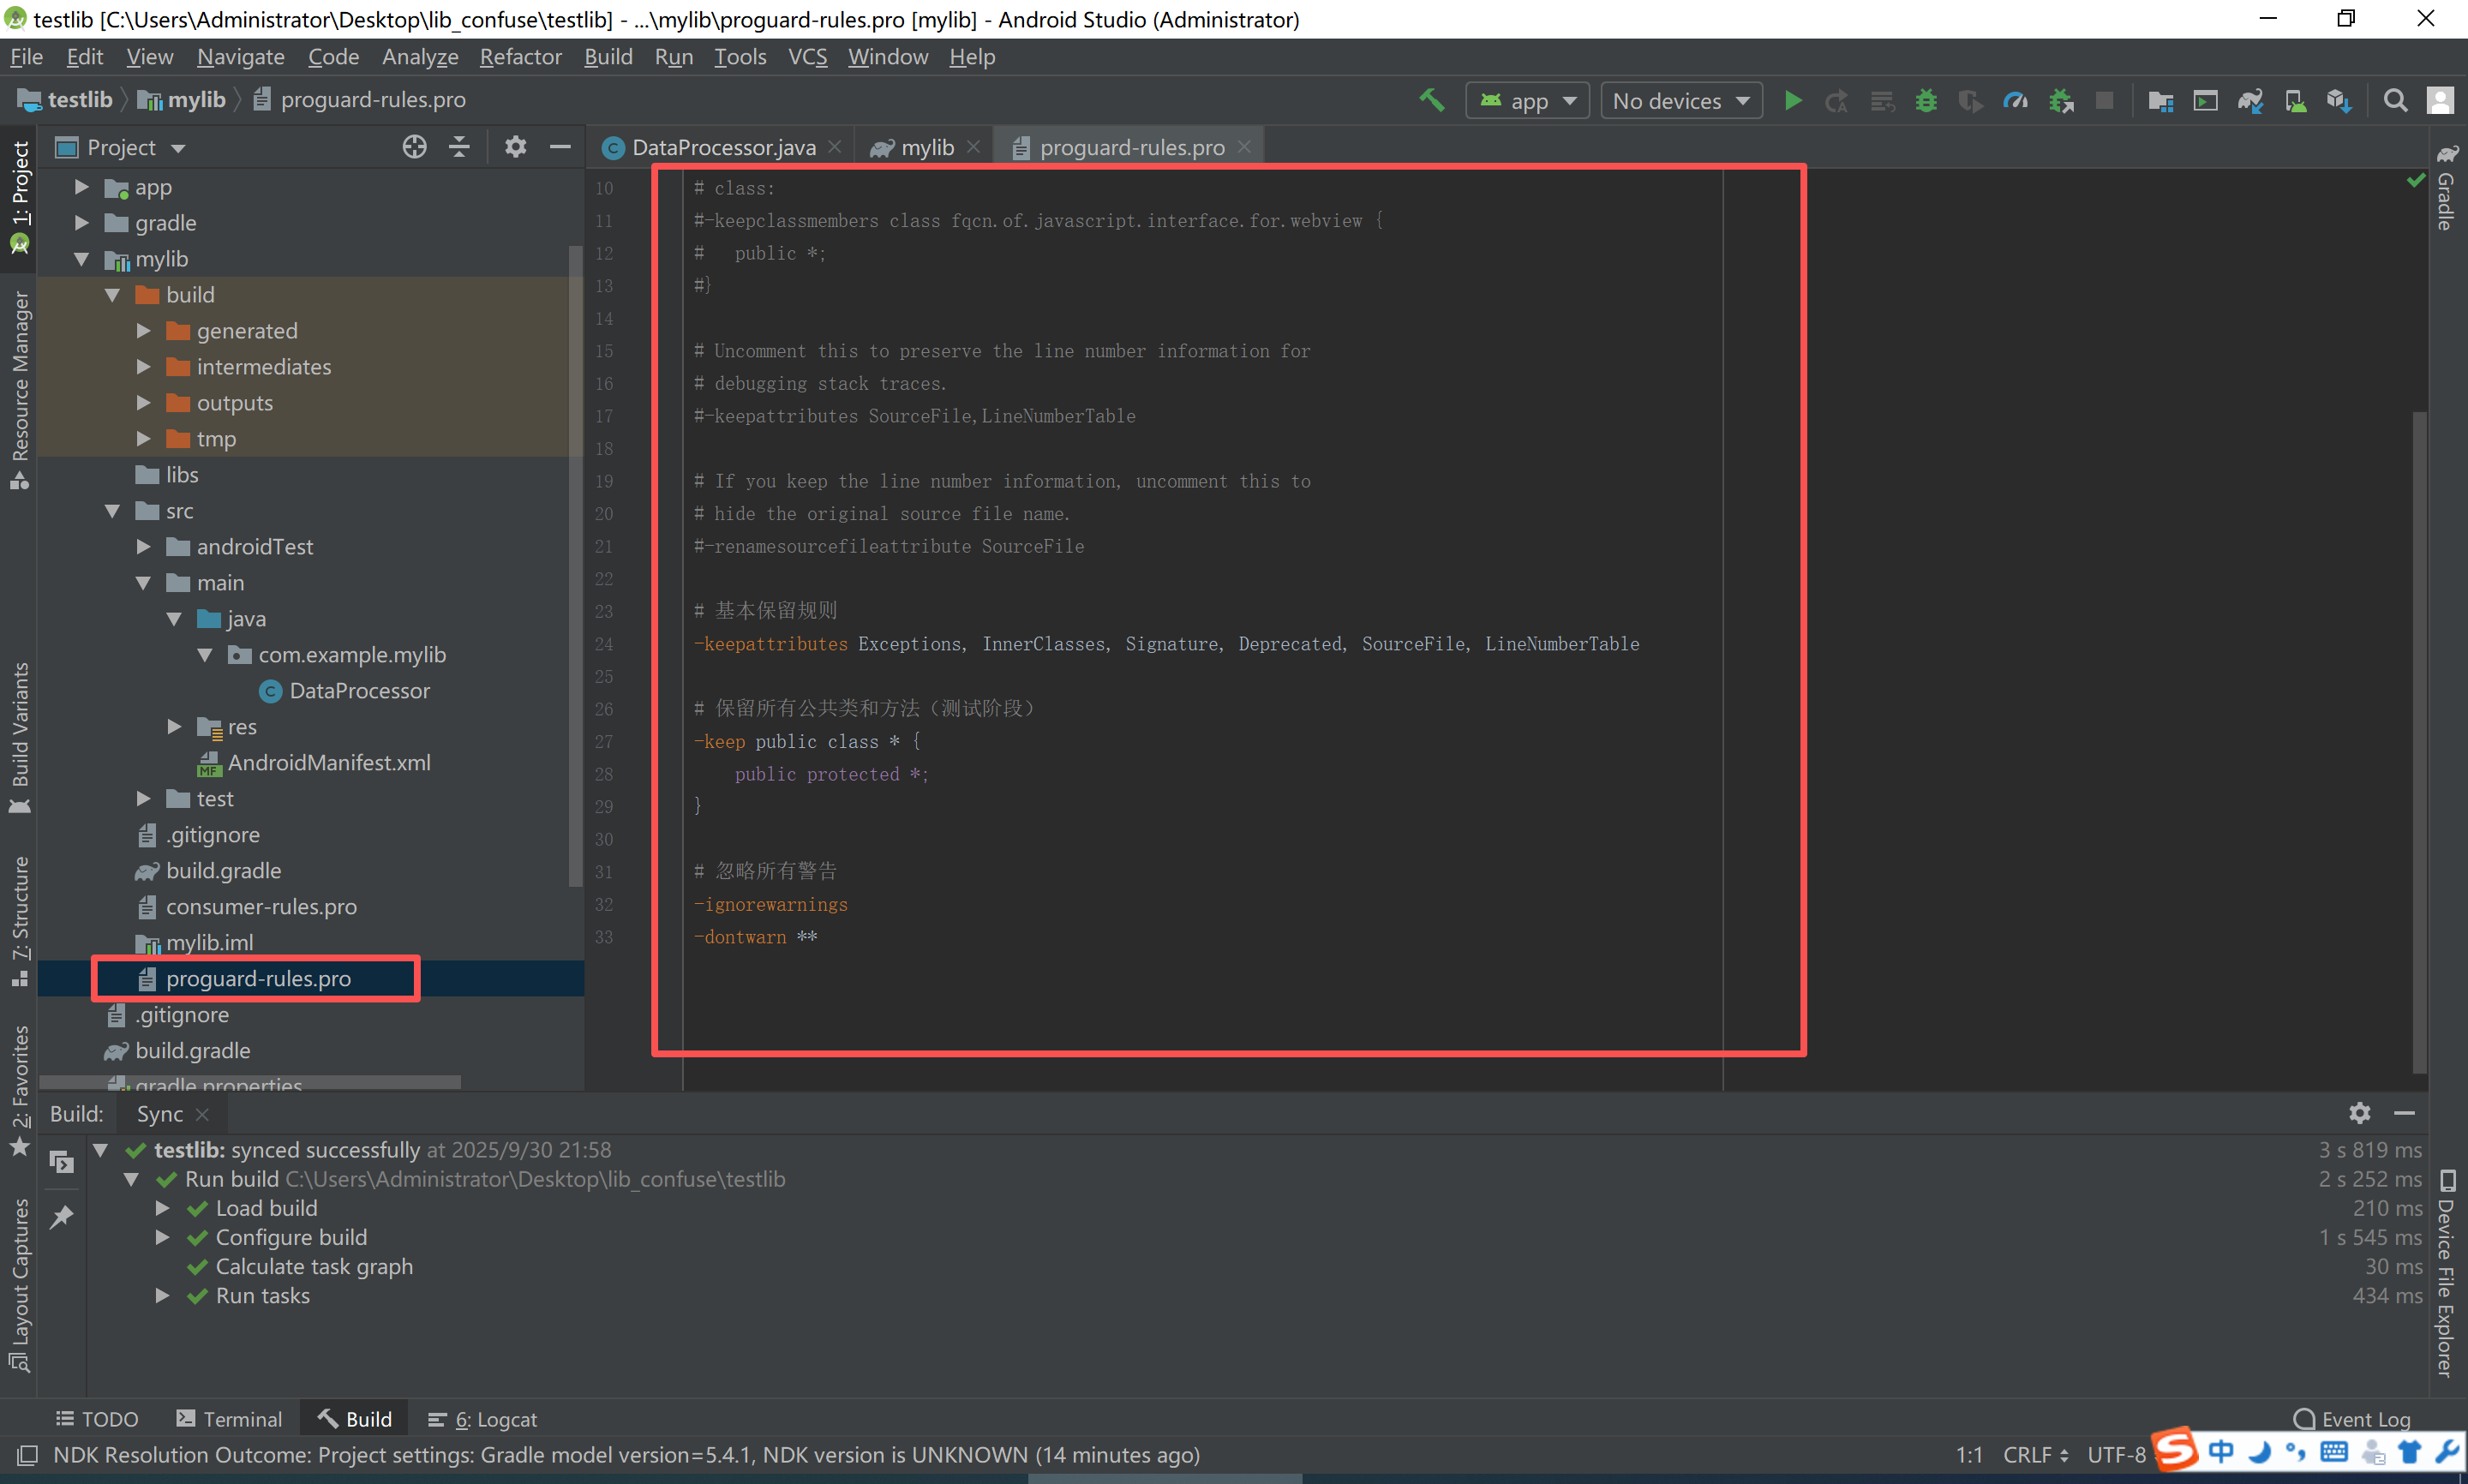
Task: Open the Refactor menu
Action: [520, 57]
